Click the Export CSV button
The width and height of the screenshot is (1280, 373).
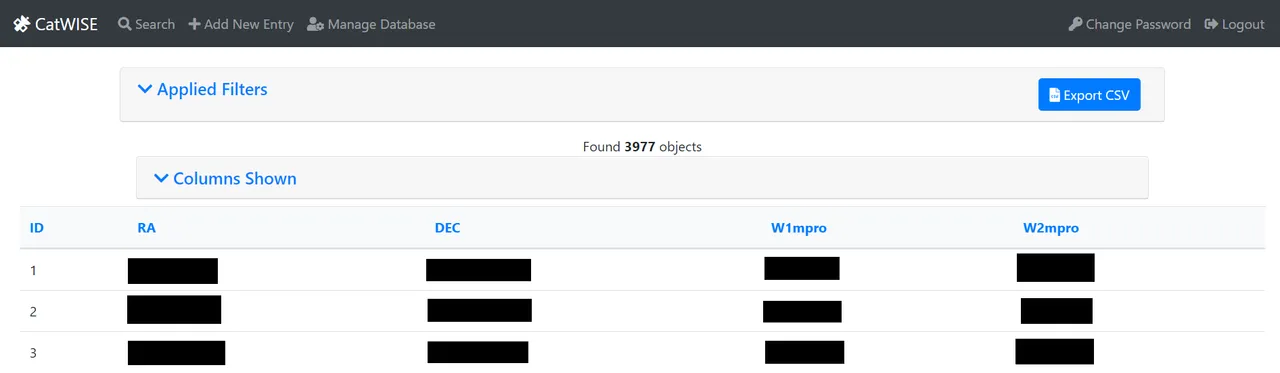pos(1089,95)
